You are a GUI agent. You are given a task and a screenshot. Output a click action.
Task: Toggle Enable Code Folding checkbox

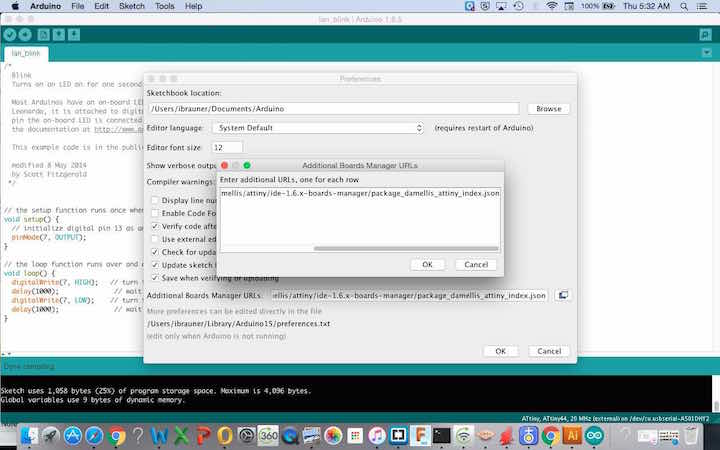click(155, 213)
